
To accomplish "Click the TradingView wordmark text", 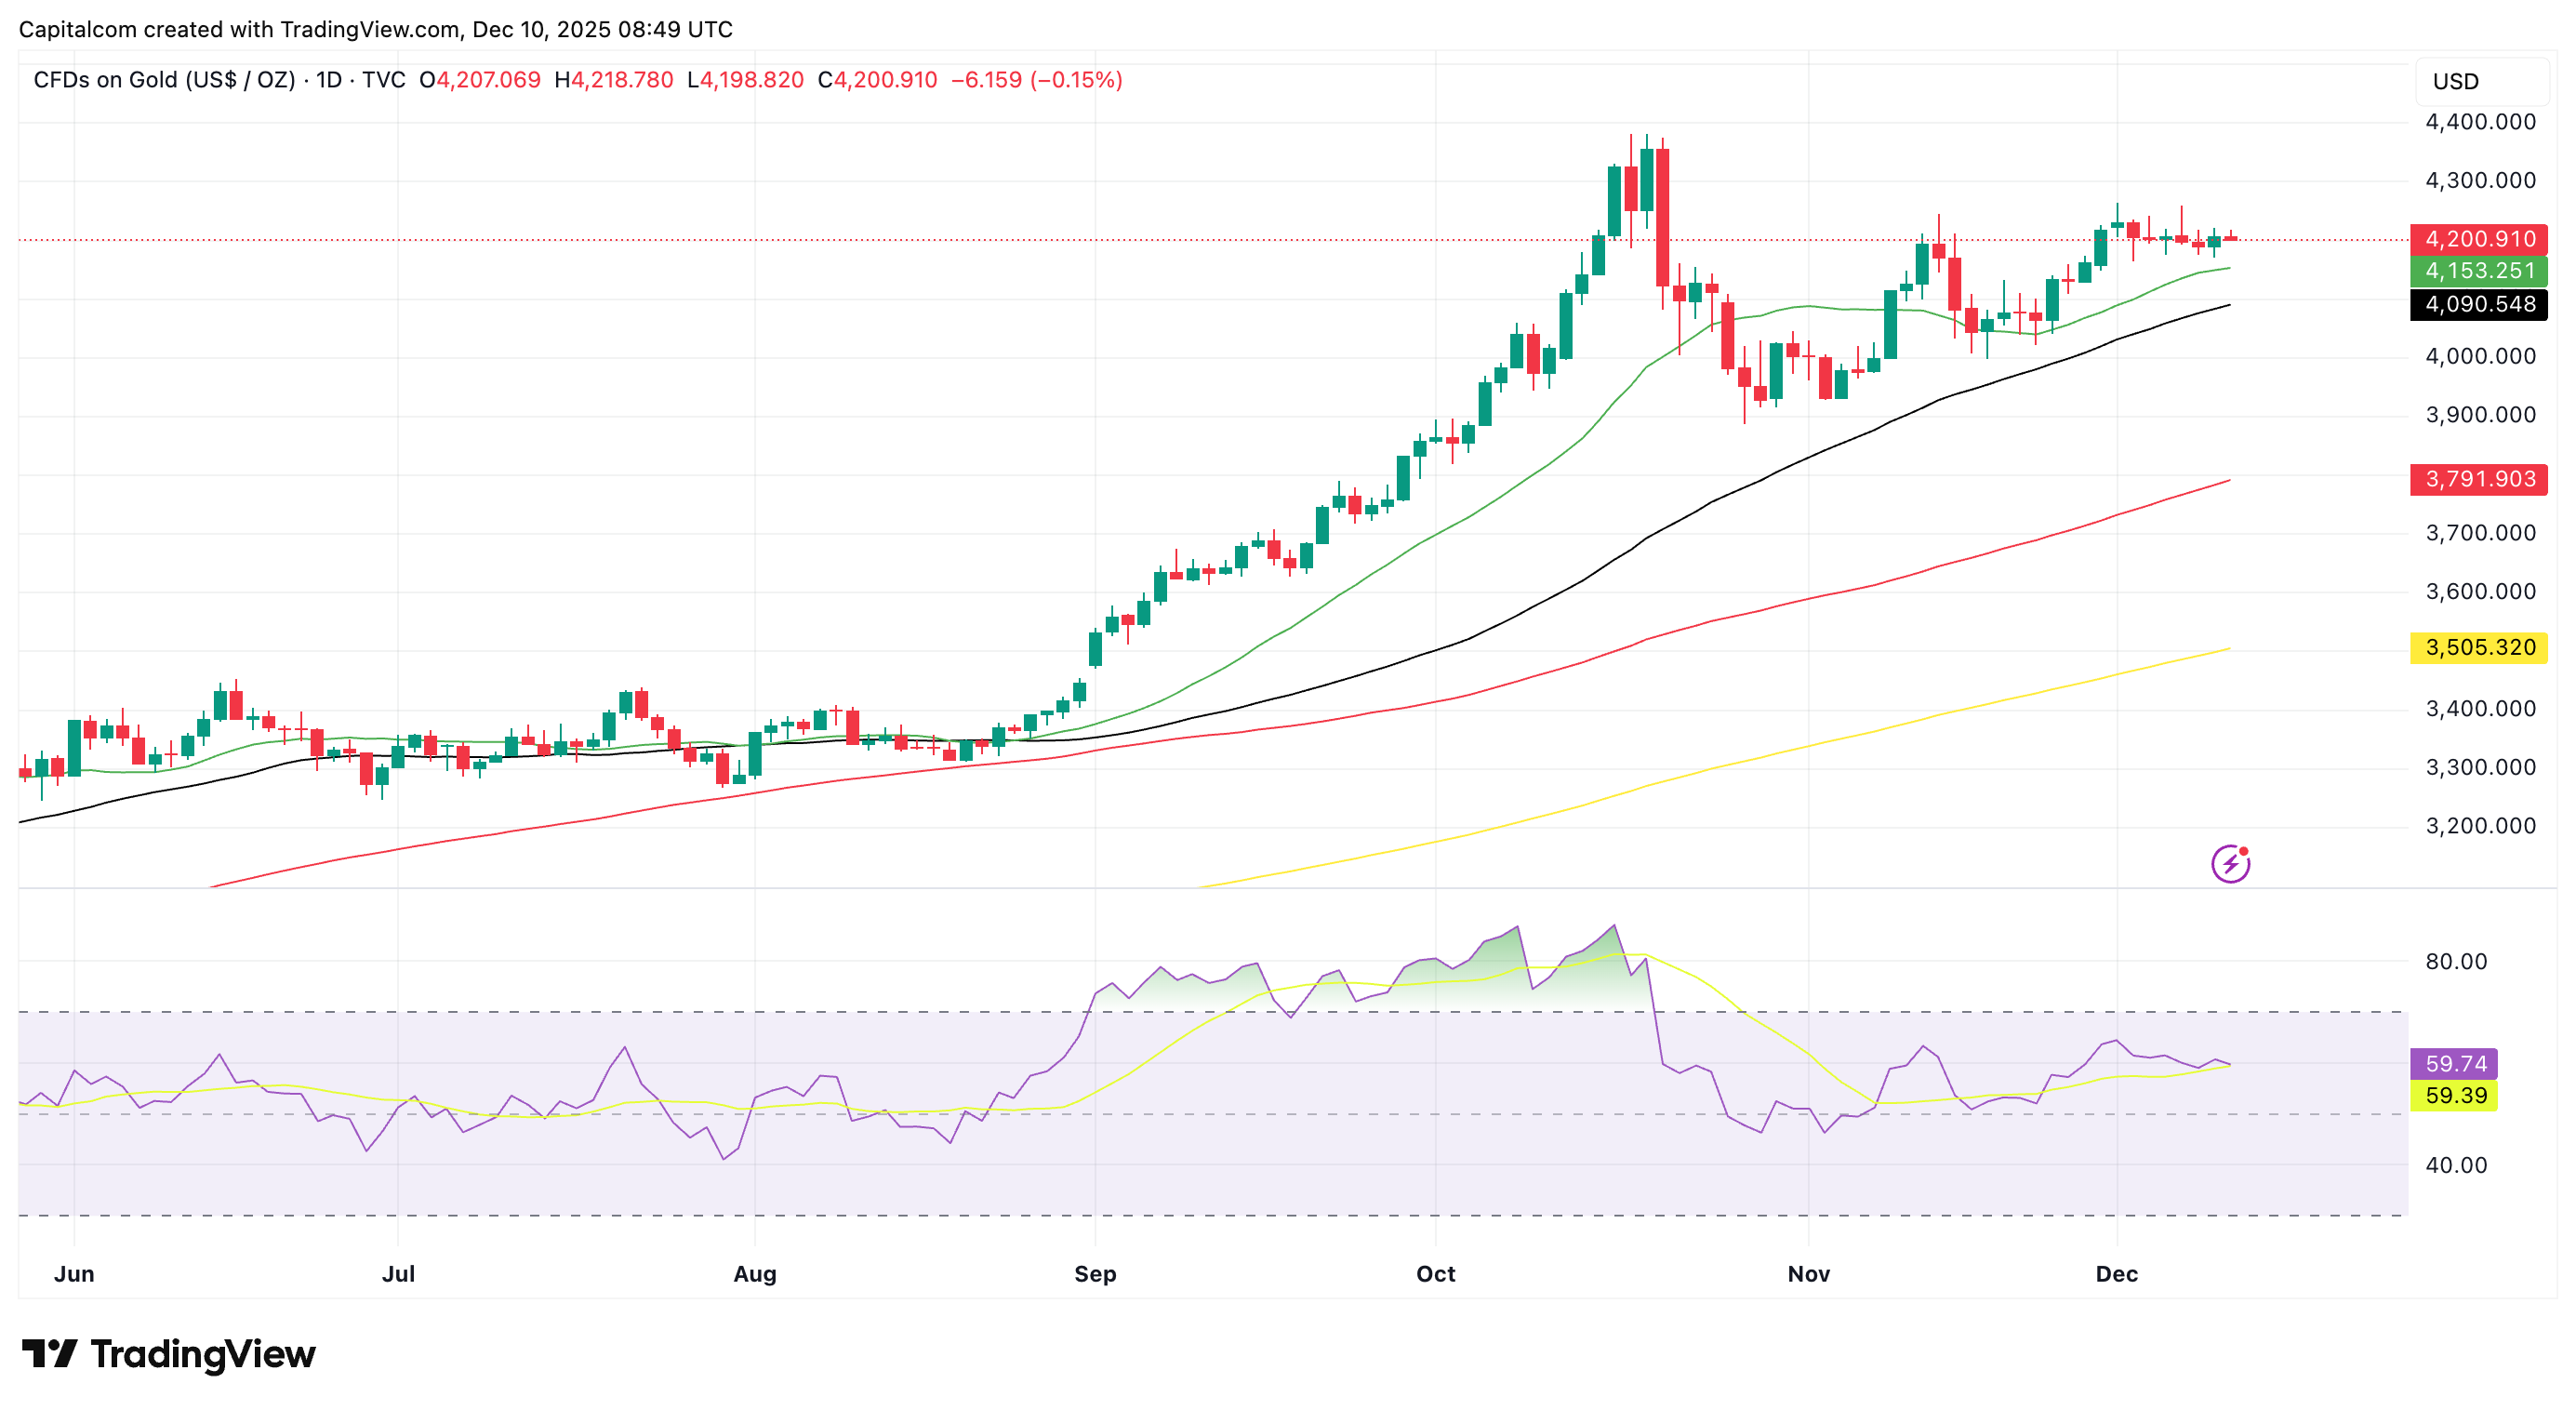I will coord(203,1354).
